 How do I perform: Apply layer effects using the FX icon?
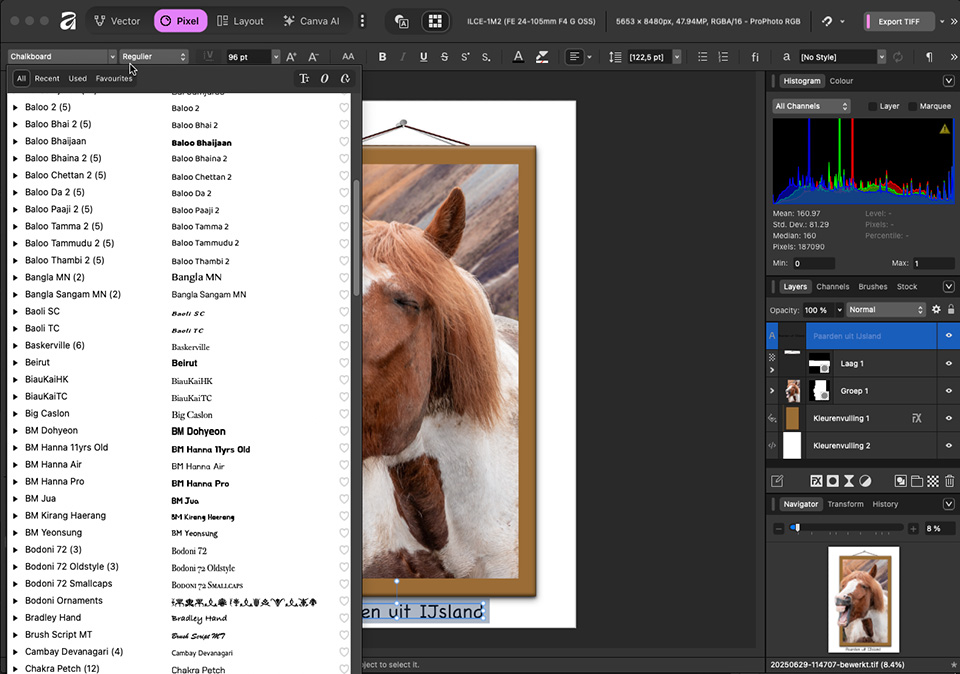816,482
